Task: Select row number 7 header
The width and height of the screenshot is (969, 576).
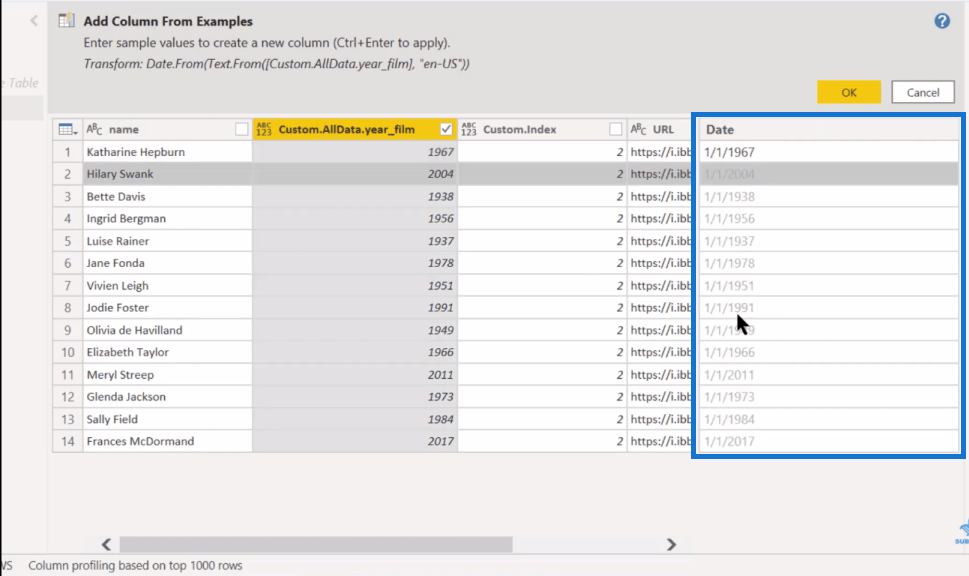Action: [68, 286]
